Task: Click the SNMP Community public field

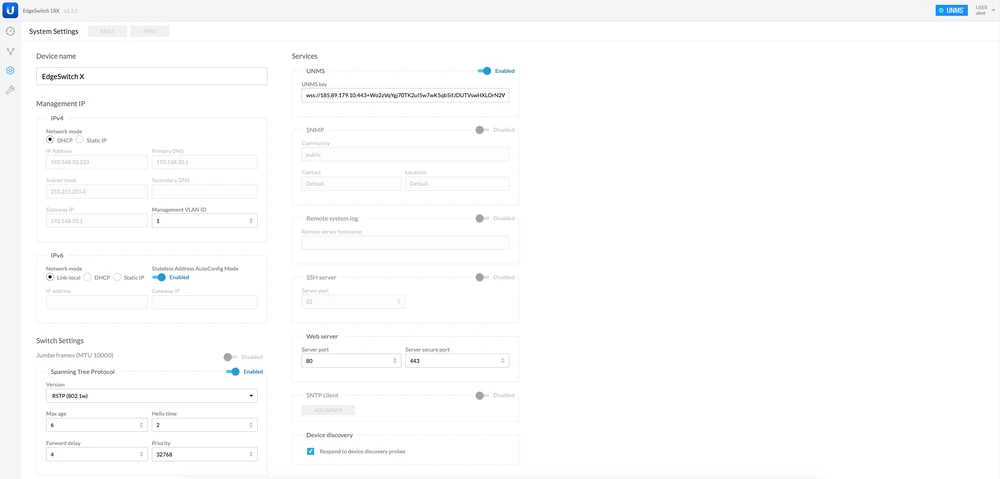Action: [x=405, y=154]
